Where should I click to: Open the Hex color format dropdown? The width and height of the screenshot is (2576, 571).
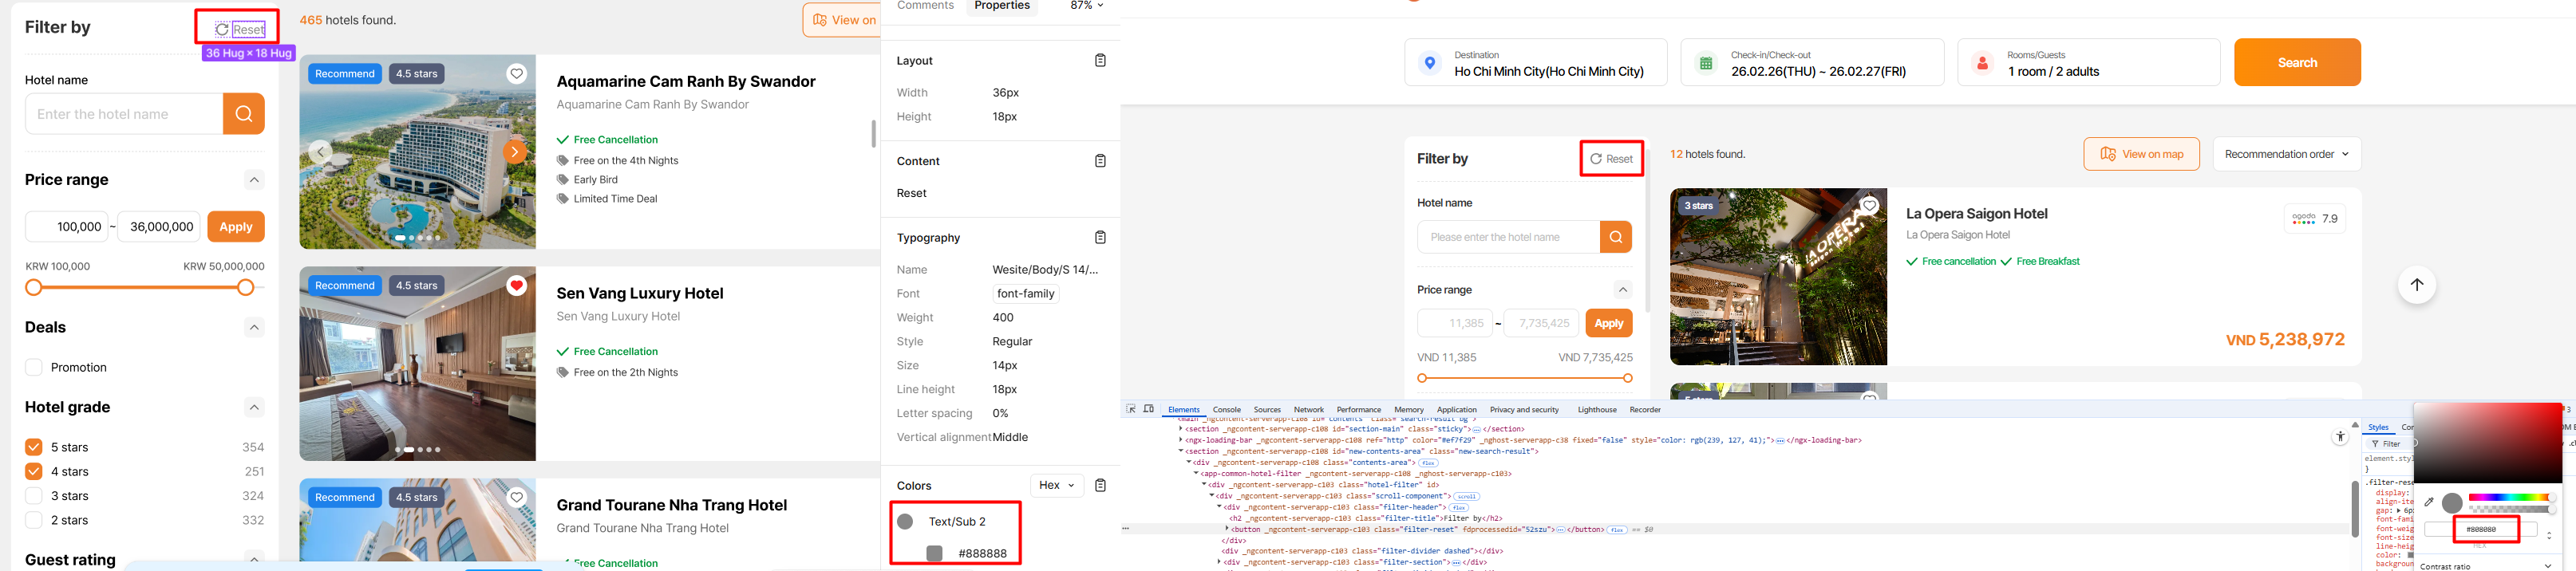pos(1056,486)
